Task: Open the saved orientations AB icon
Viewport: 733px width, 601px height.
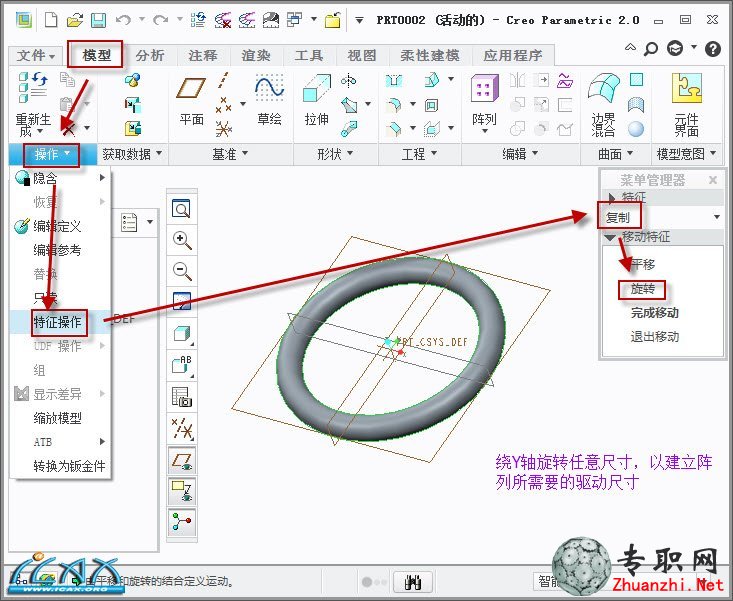Action: [x=181, y=365]
